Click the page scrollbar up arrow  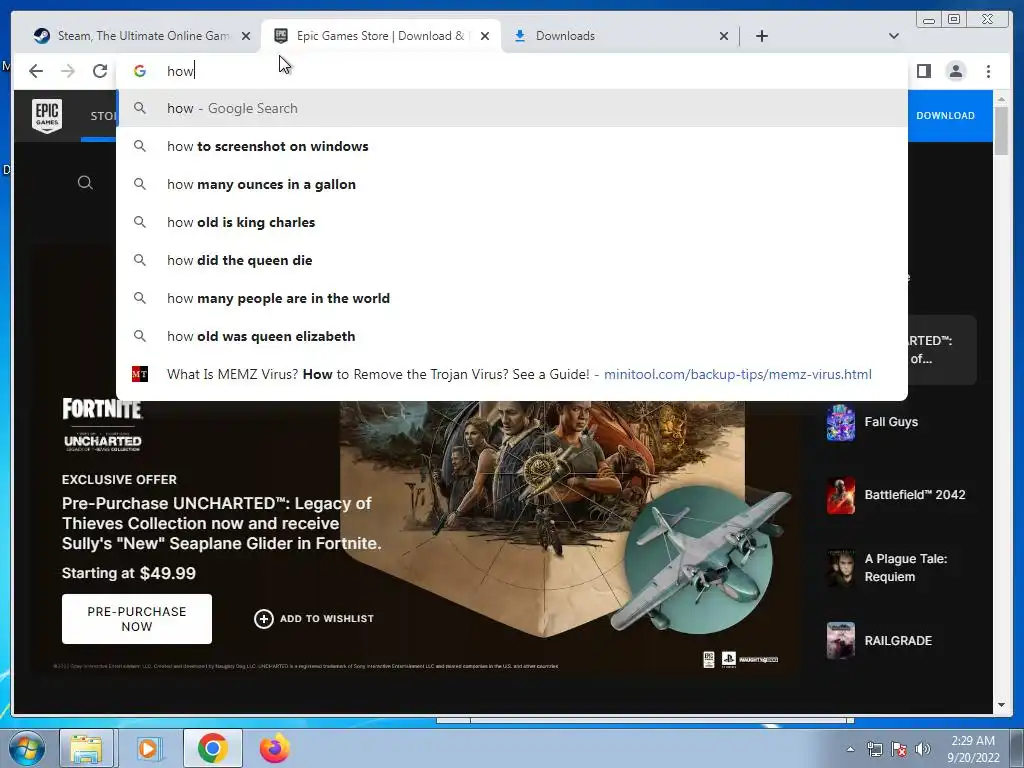[x=1001, y=99]
